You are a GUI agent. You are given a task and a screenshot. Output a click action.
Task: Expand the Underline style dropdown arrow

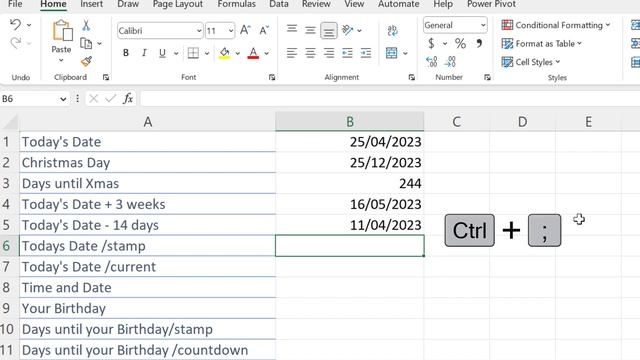[x=176, y=53]
